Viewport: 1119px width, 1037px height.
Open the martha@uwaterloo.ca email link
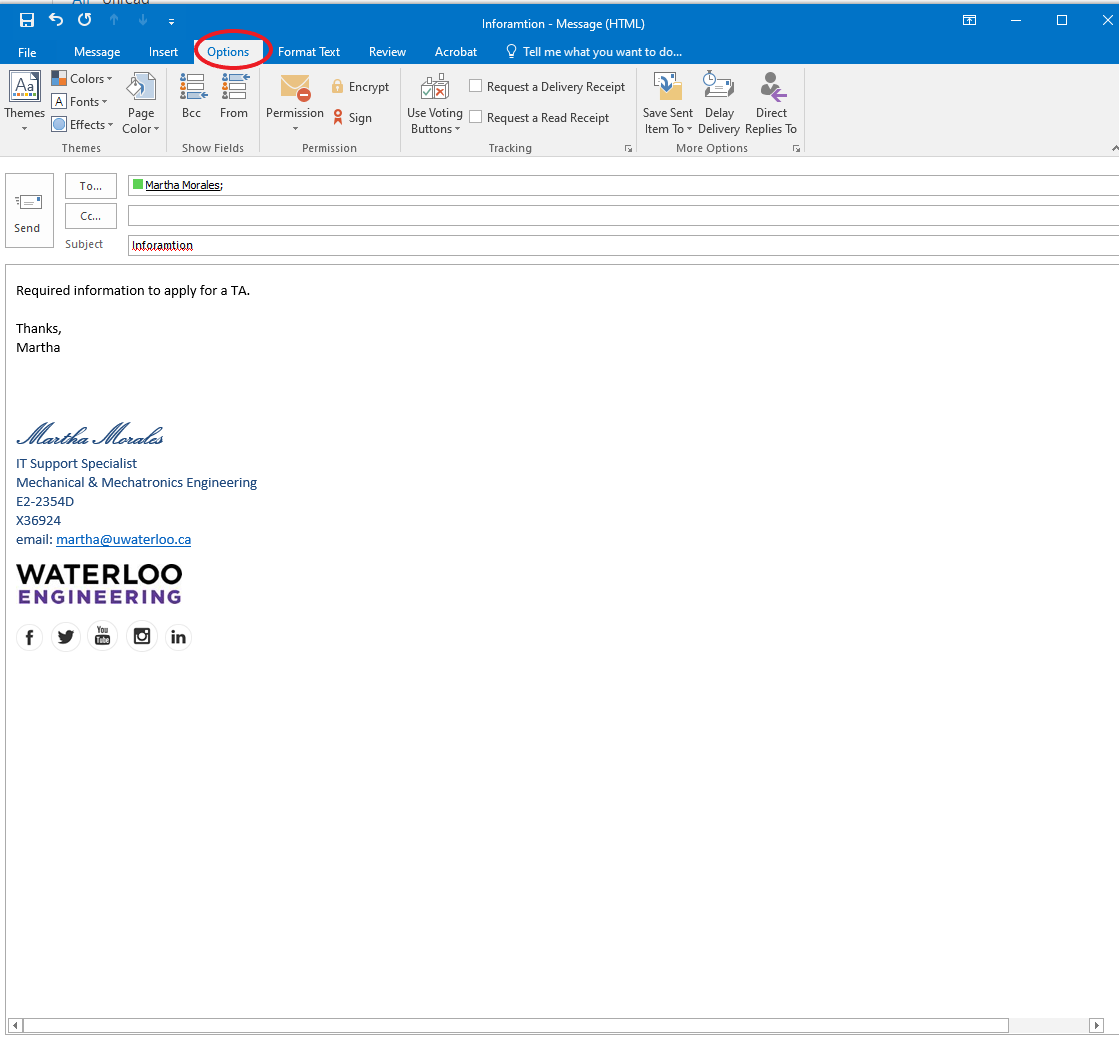coord(123,539)
